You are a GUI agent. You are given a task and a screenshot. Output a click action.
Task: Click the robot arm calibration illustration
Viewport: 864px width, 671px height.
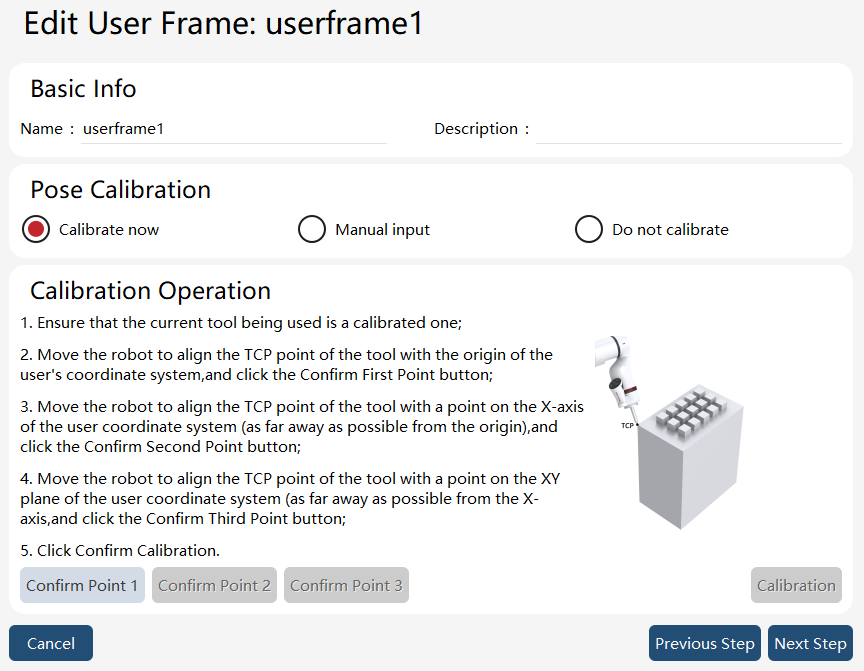(669, 432)
